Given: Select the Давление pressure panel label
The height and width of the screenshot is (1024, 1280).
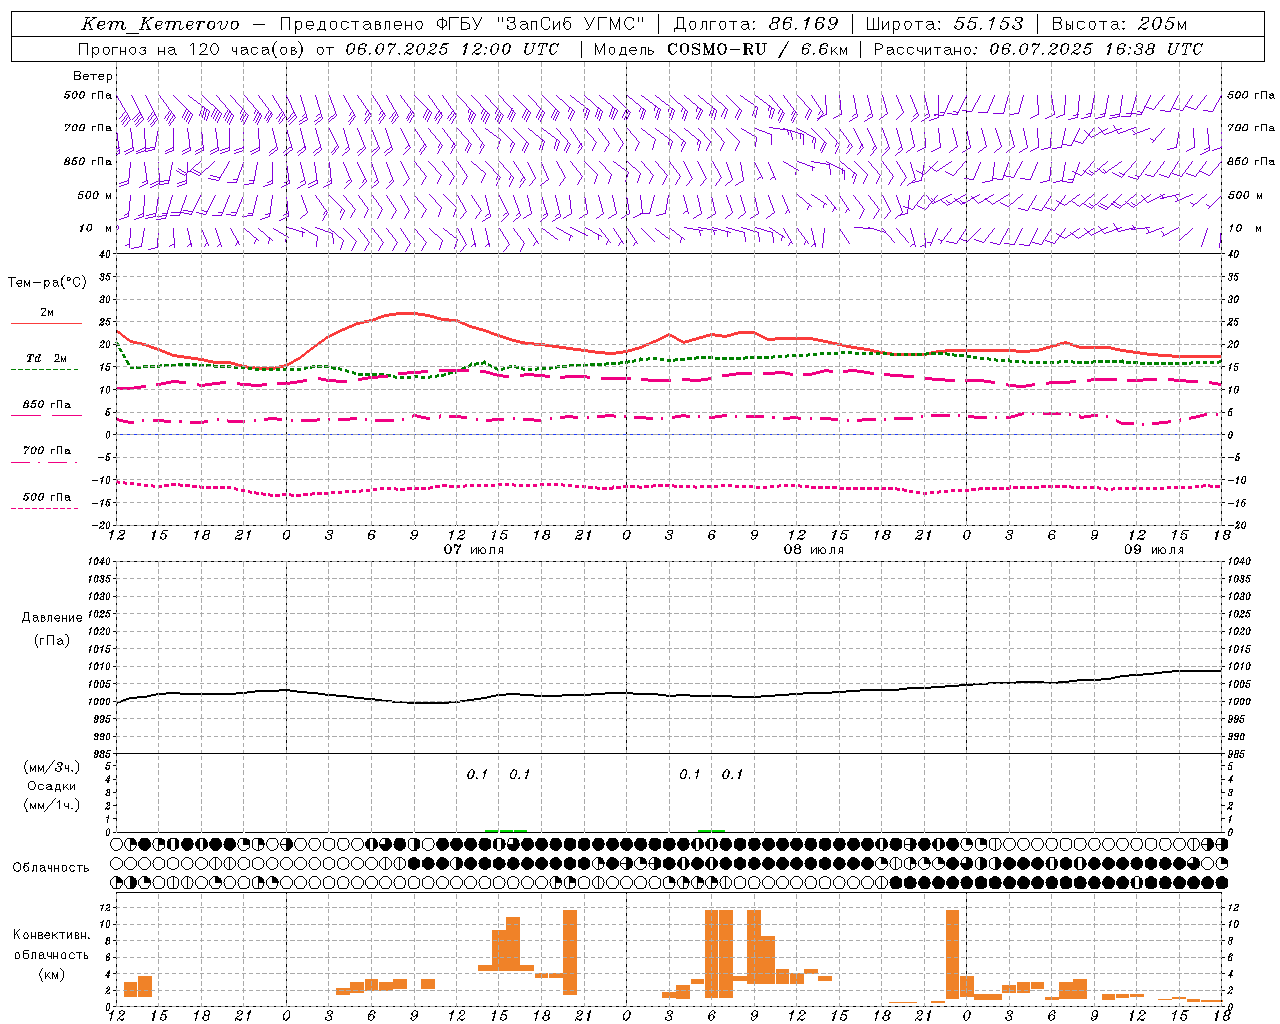Looking at the screenshot, I should coord(52,618).
